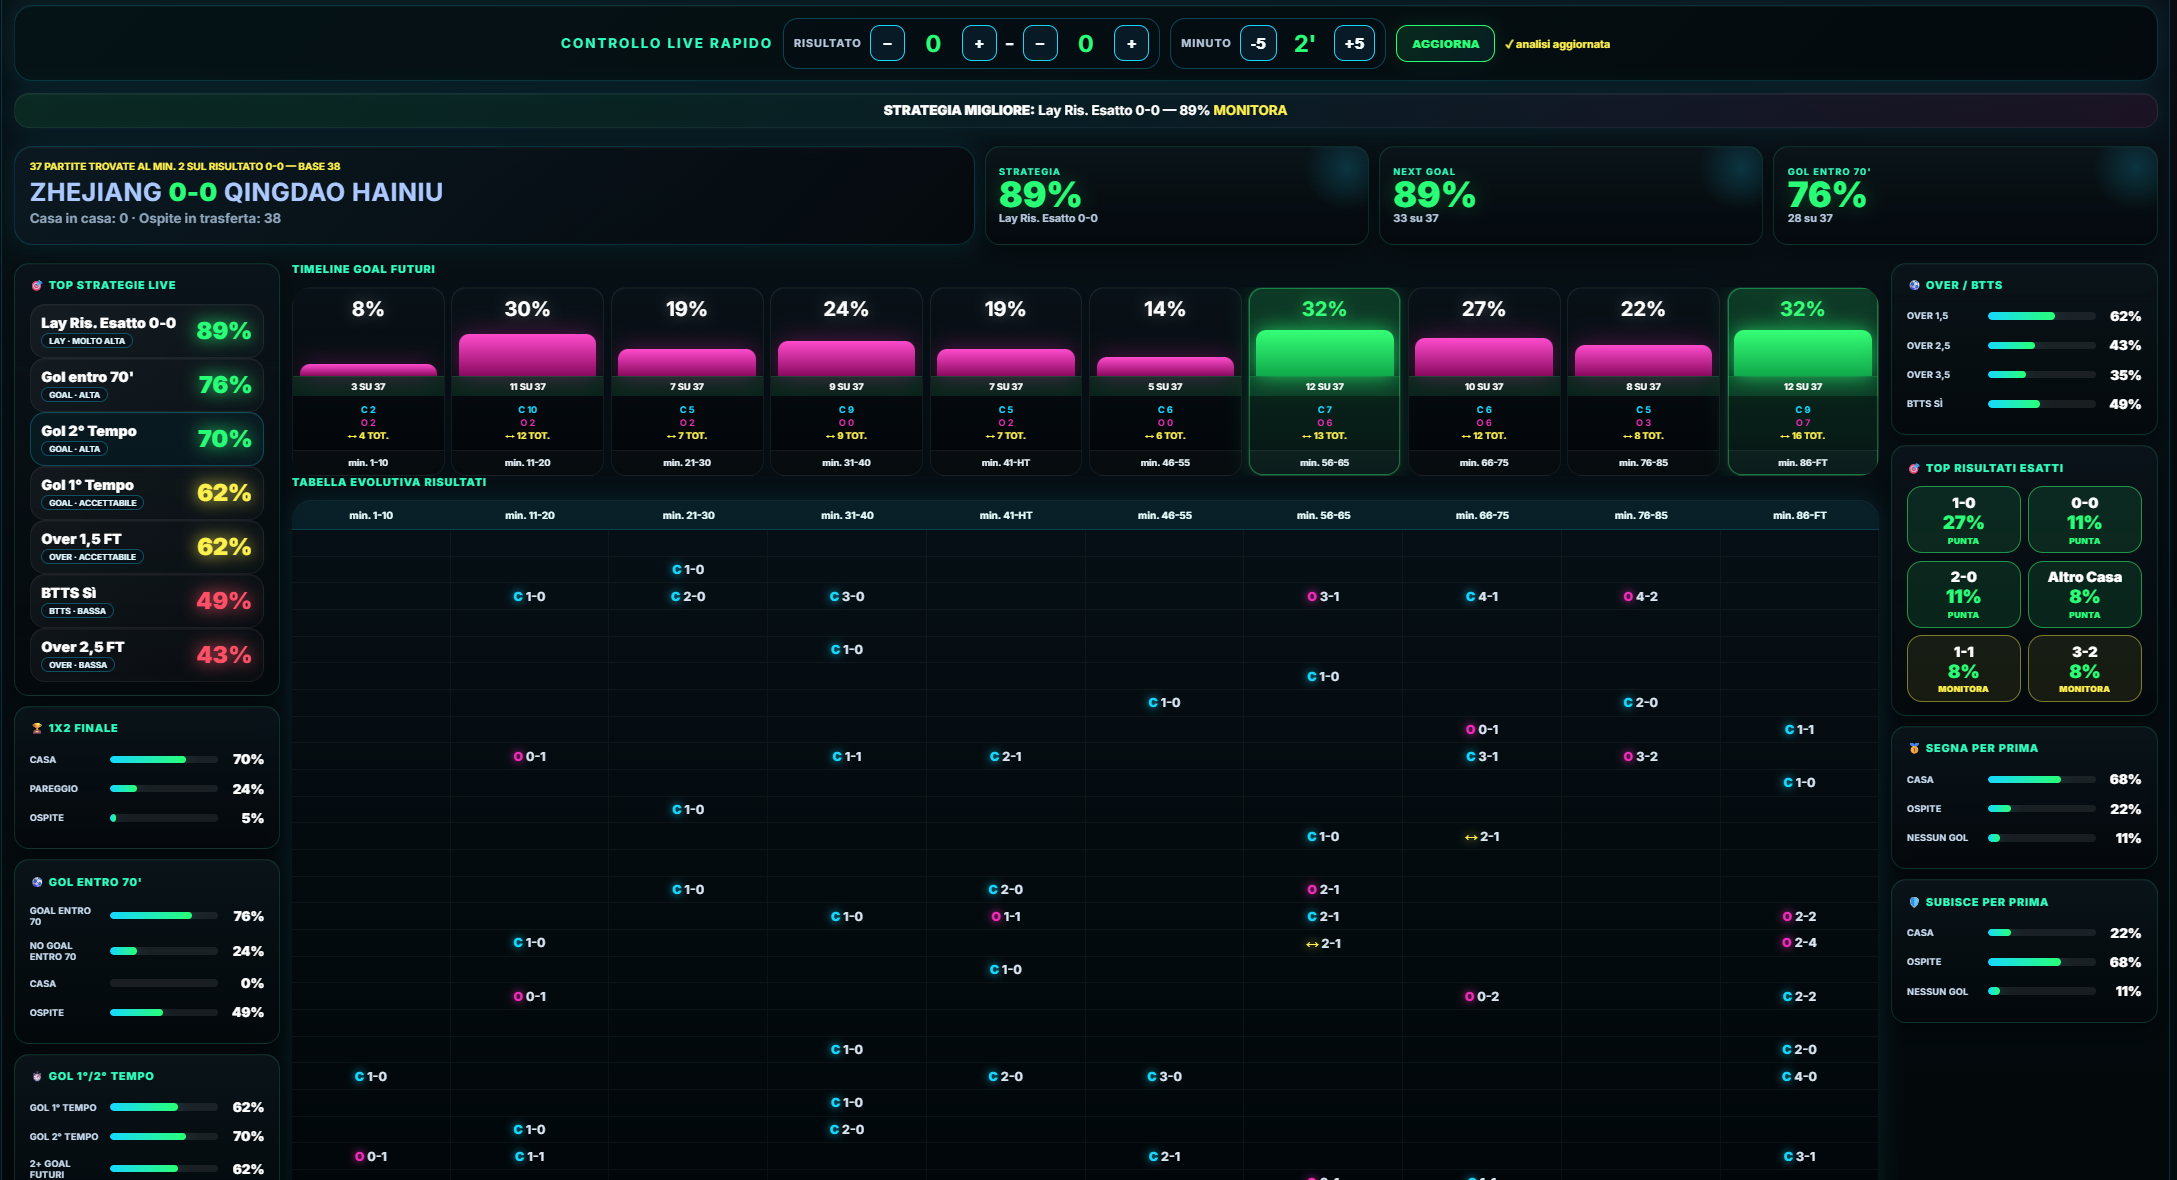Click the Top Risultati Esatti target icon
This screenshot has width=2177, height=1180.
[x=1914, y=469]
